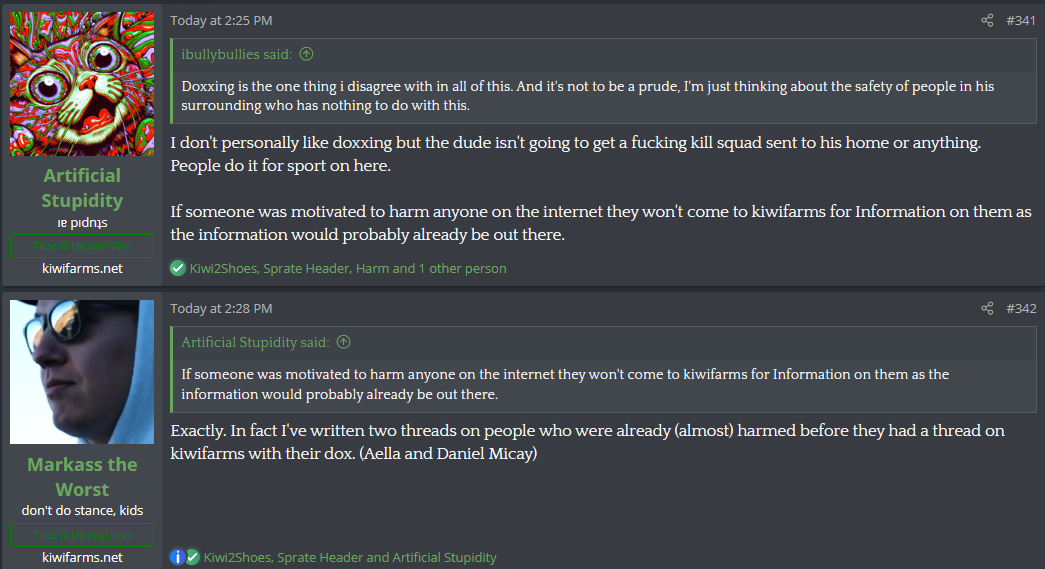The height and width of the screenshot is (569, 1045).
Task: Click the green checkmark reaction icon on post #341
Action: point(178,268)
